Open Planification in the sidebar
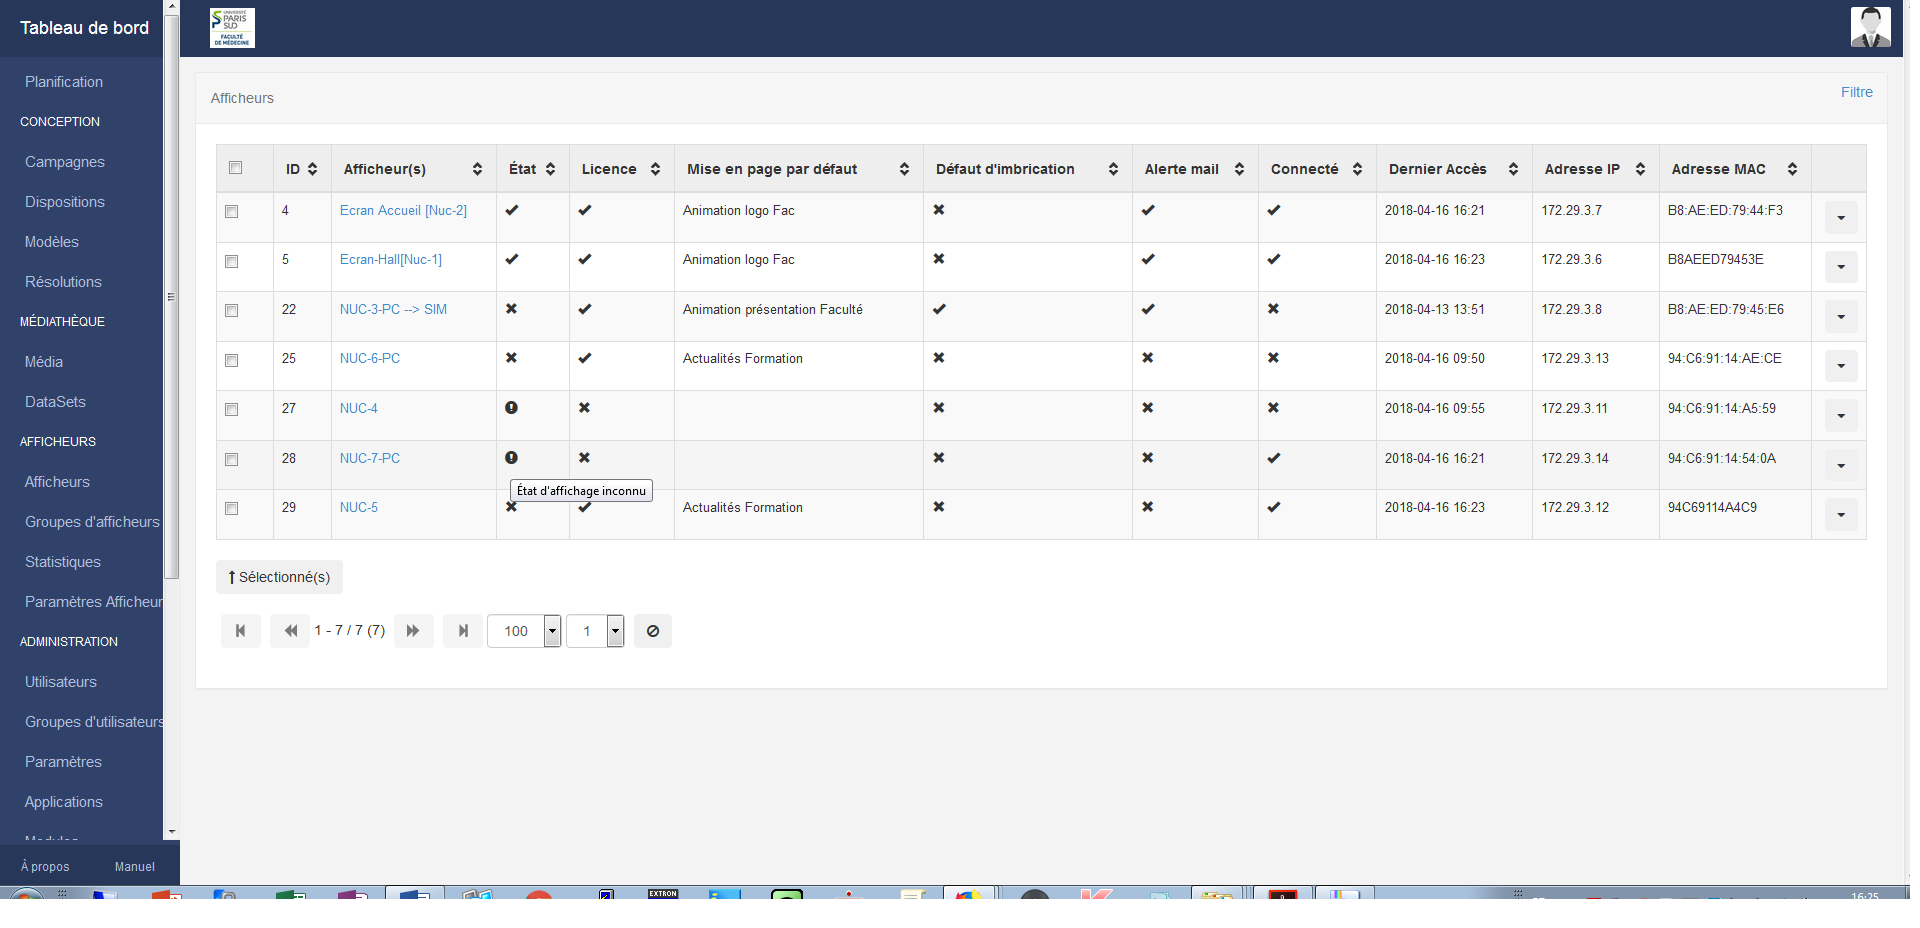 coord(64,82)
